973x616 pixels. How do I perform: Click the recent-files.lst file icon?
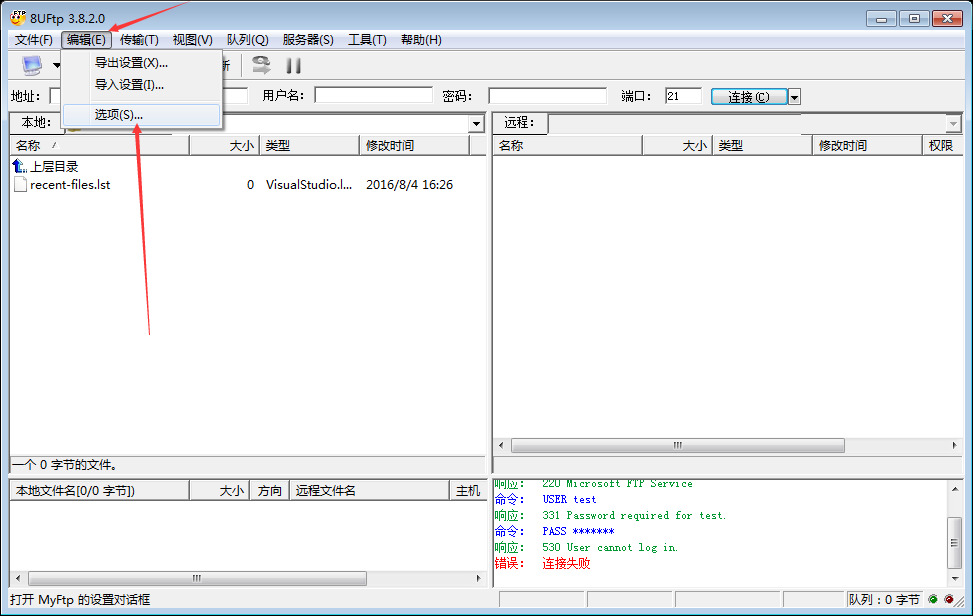[x=20, y=185]
